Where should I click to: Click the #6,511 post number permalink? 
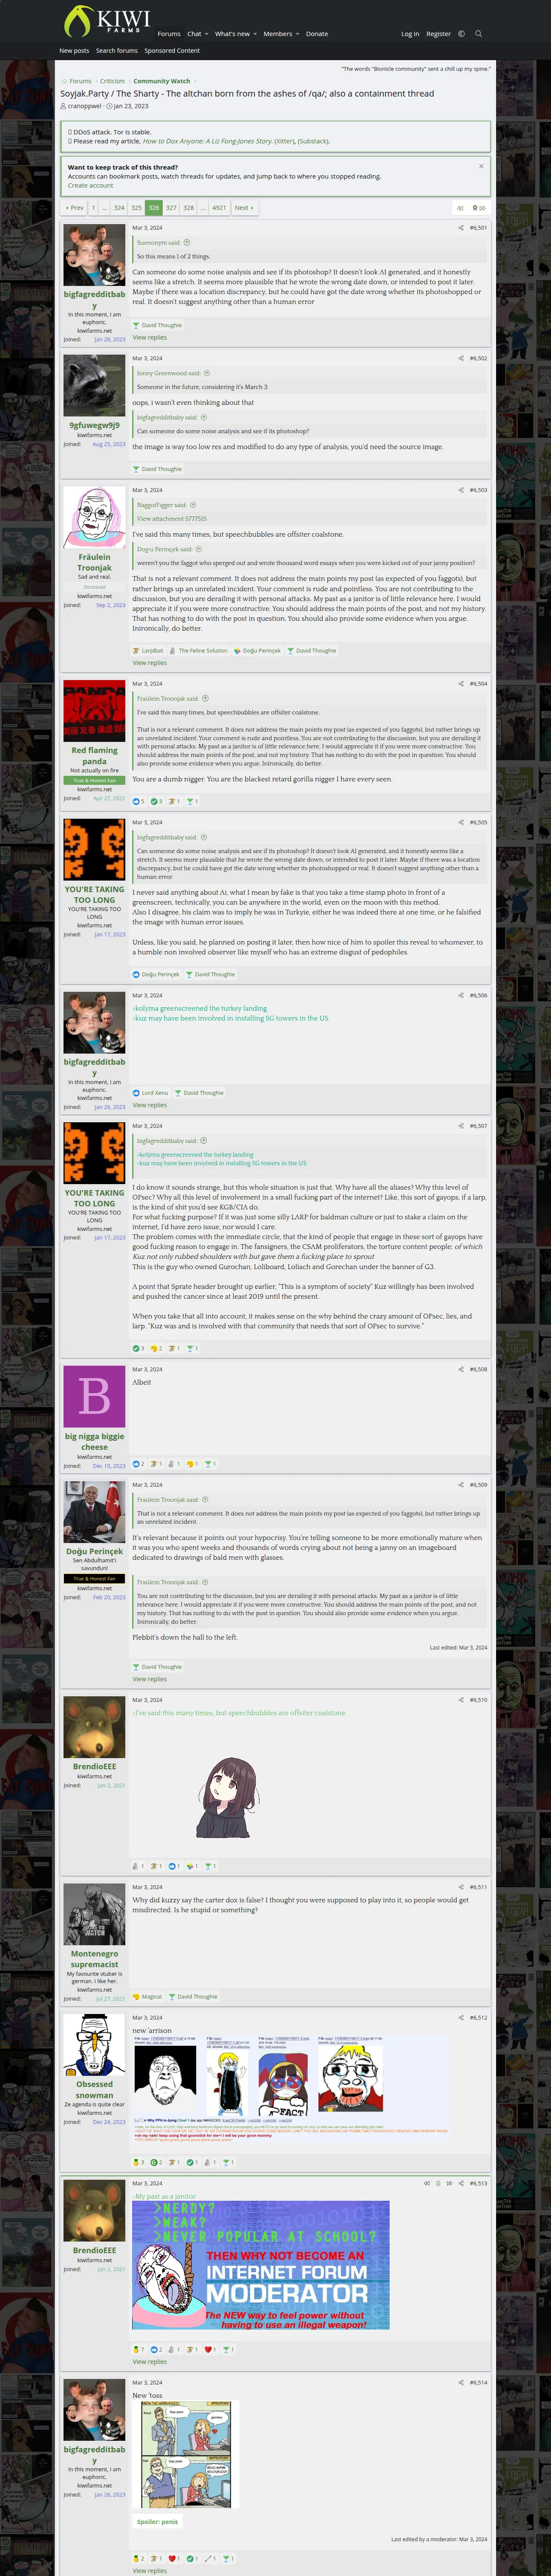pos(478,1887)
